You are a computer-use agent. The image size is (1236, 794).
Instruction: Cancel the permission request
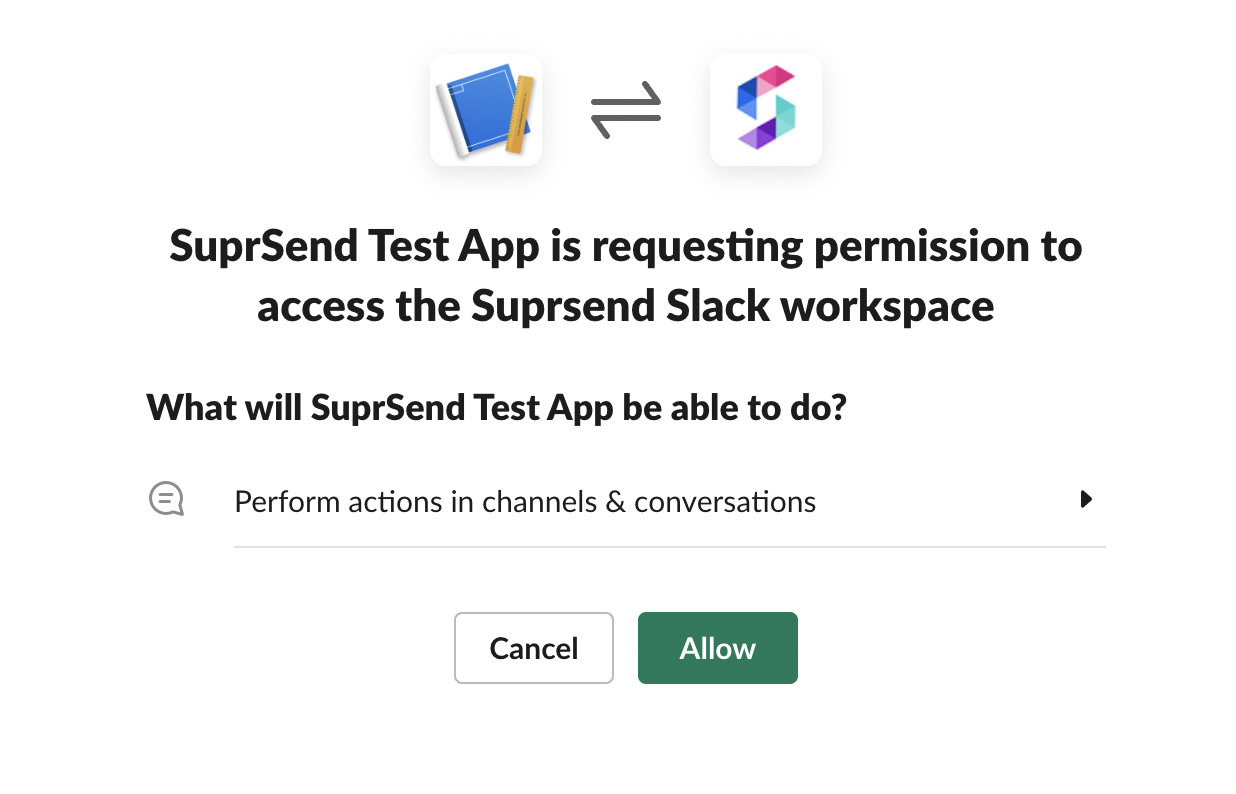pyautogui.click(x=534, y=648)
